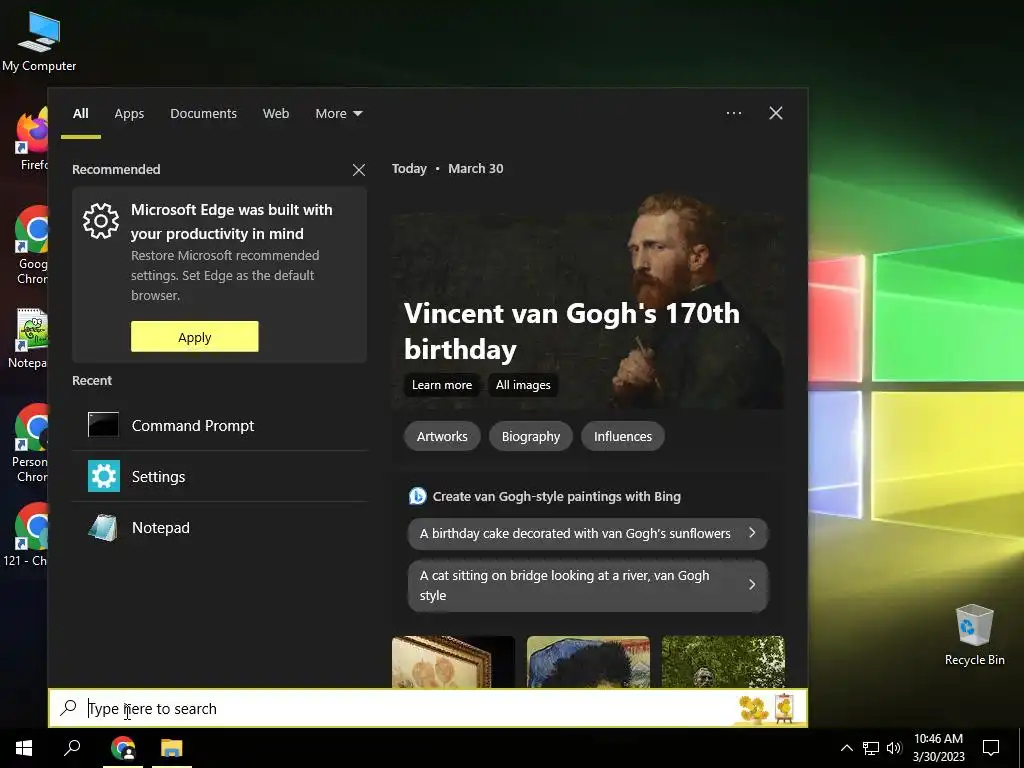
Task: Click the Show desktop strip
Action: coord(1021,748)
